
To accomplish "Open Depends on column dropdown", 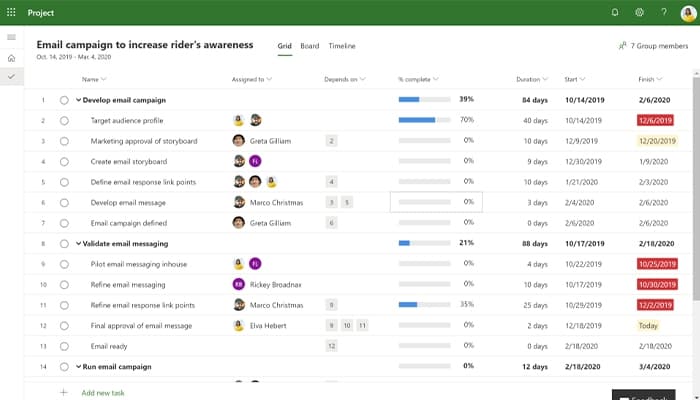I will 362,79.
